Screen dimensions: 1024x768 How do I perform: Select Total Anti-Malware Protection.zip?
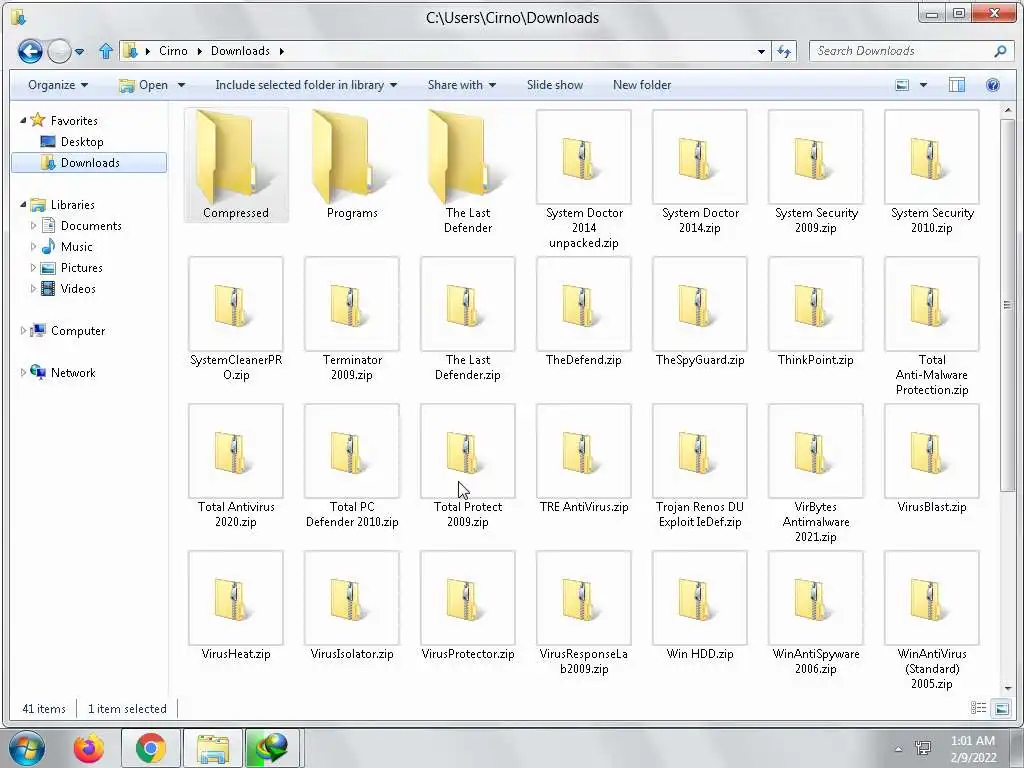tap(932, 327)
